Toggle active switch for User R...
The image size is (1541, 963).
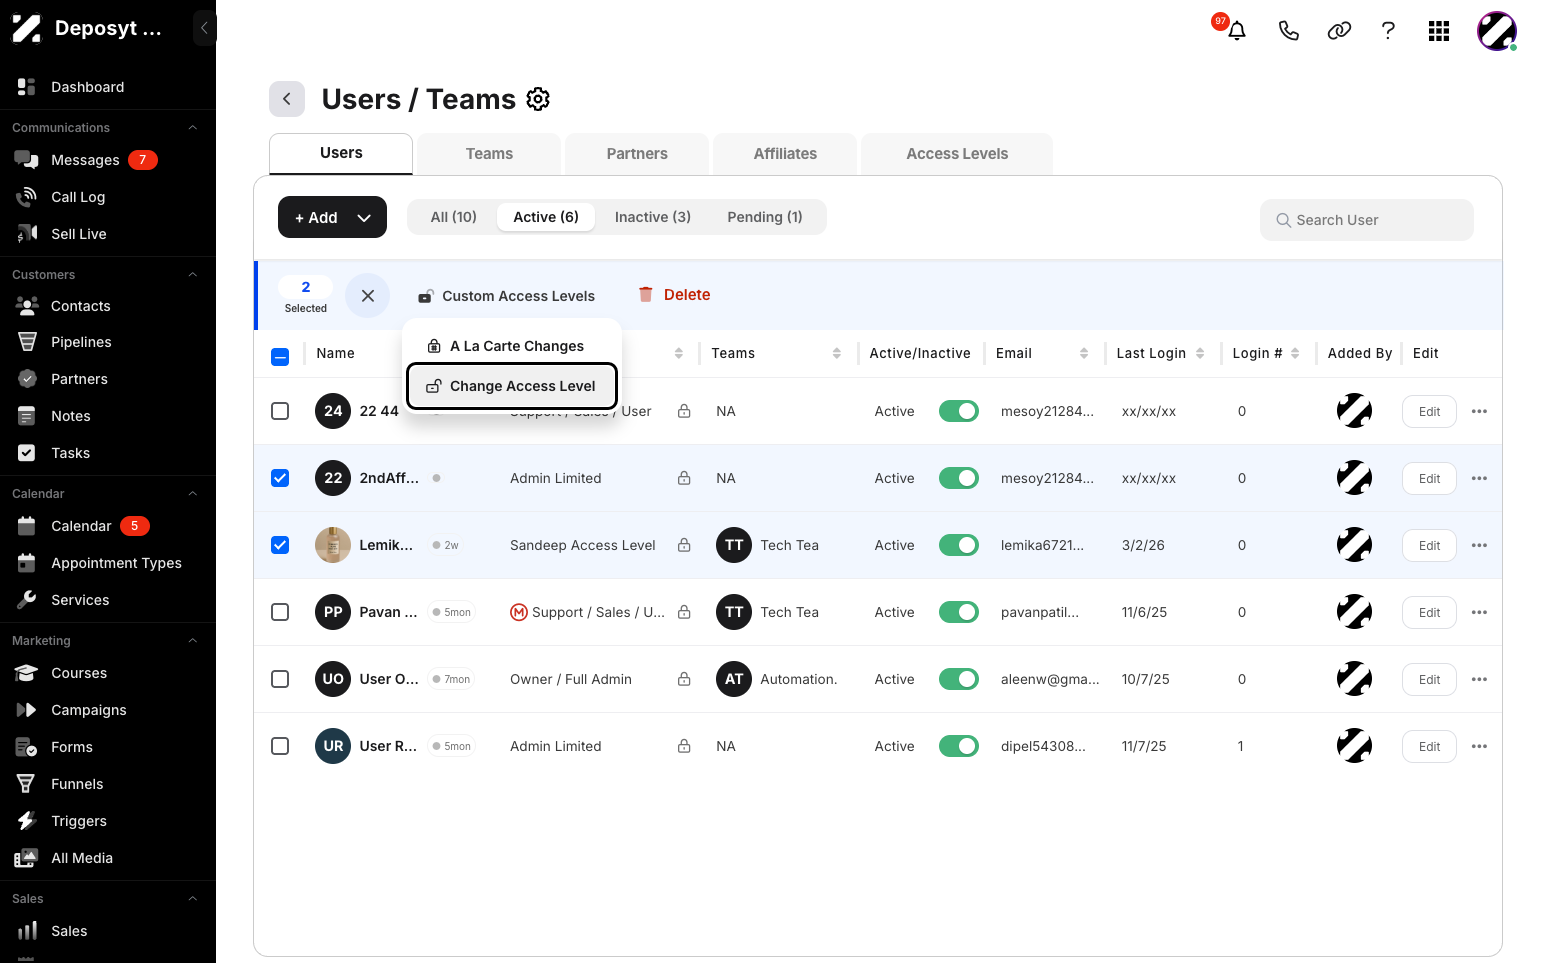tap(959, 746)
